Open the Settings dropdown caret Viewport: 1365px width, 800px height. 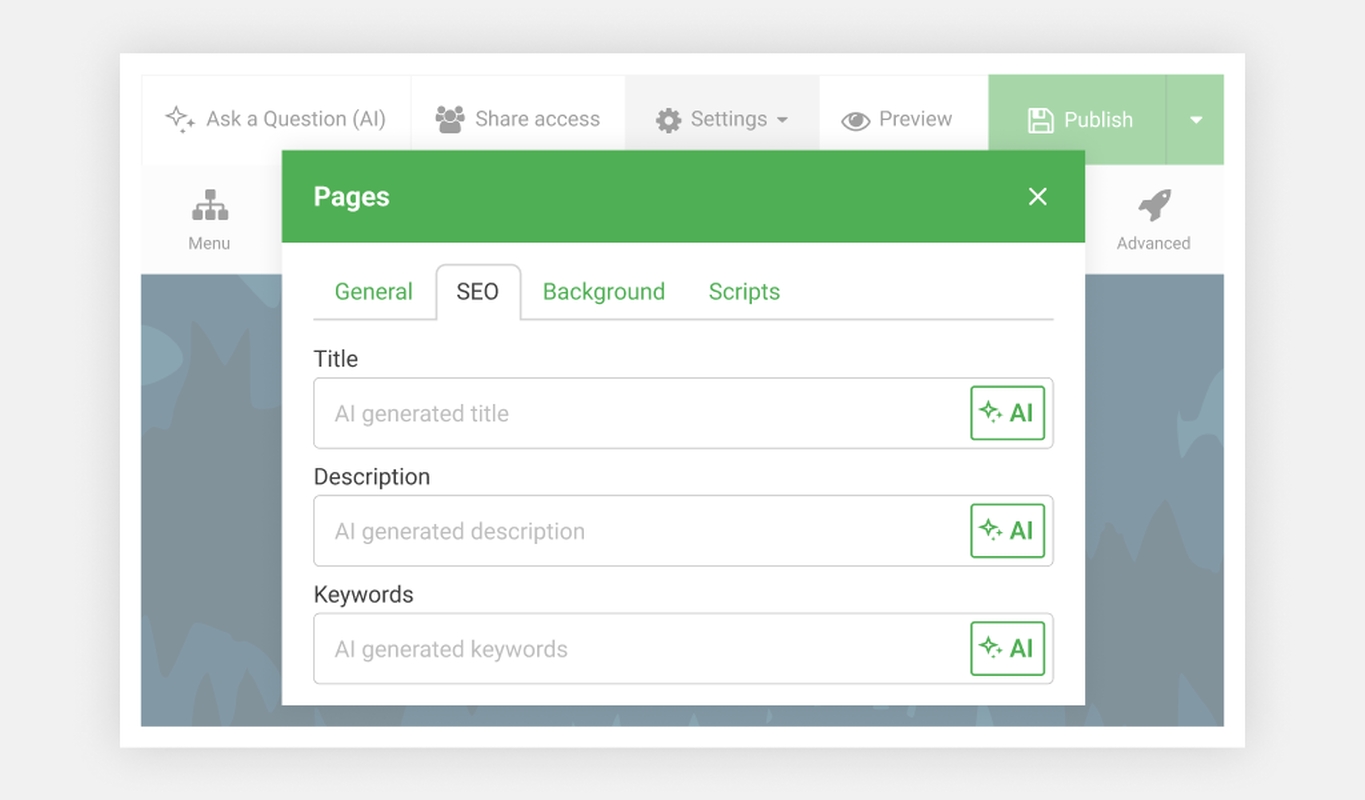point(782,120)
